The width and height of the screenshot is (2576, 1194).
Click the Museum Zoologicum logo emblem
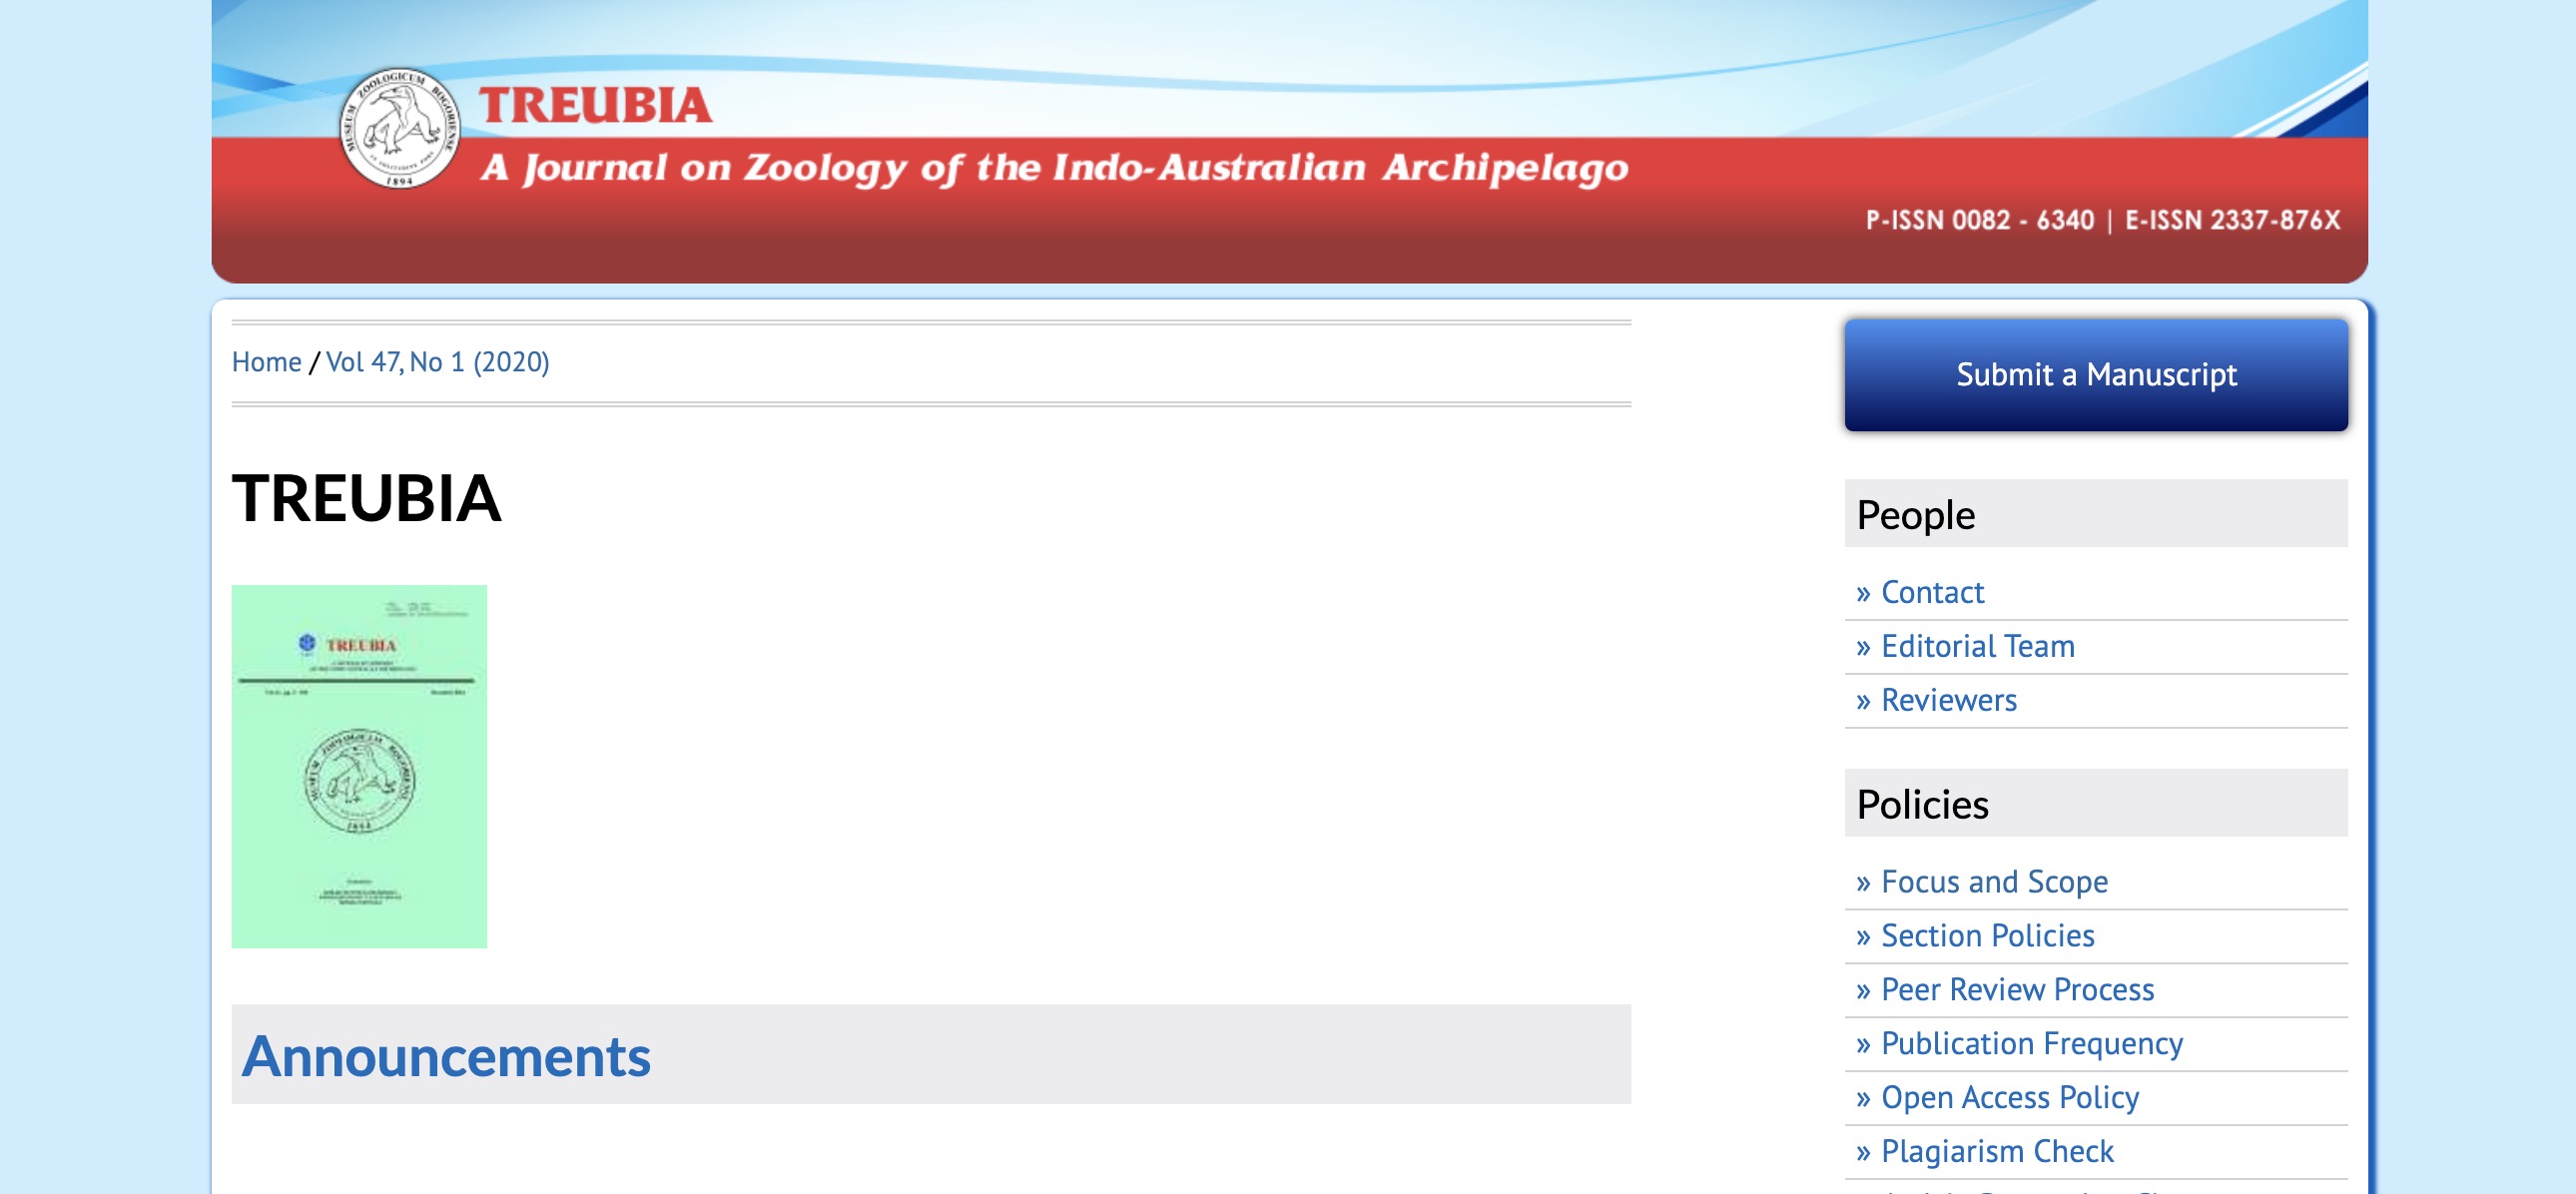pyautogui.click(x=399, y=128)
